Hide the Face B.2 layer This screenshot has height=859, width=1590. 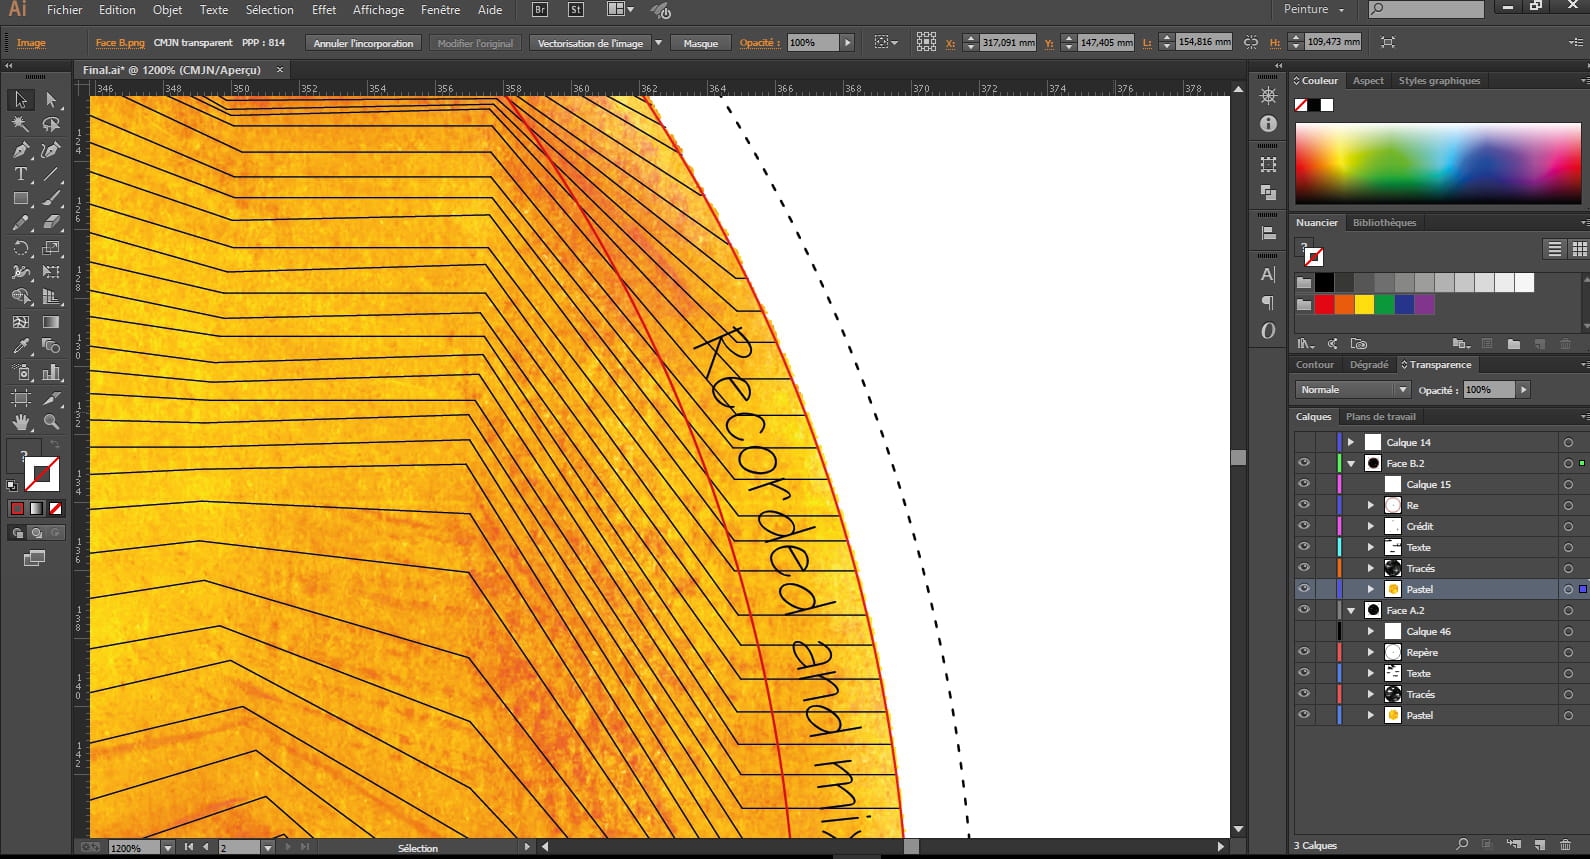pos(1304,463)
